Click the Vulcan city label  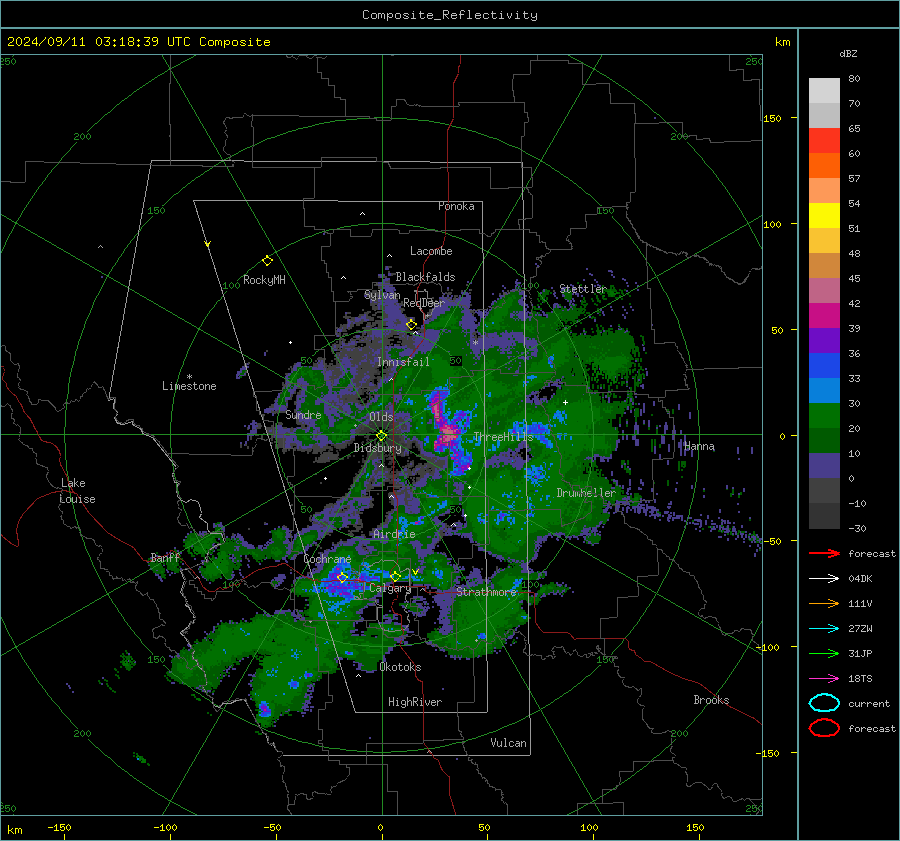click(x=509, y=743)
